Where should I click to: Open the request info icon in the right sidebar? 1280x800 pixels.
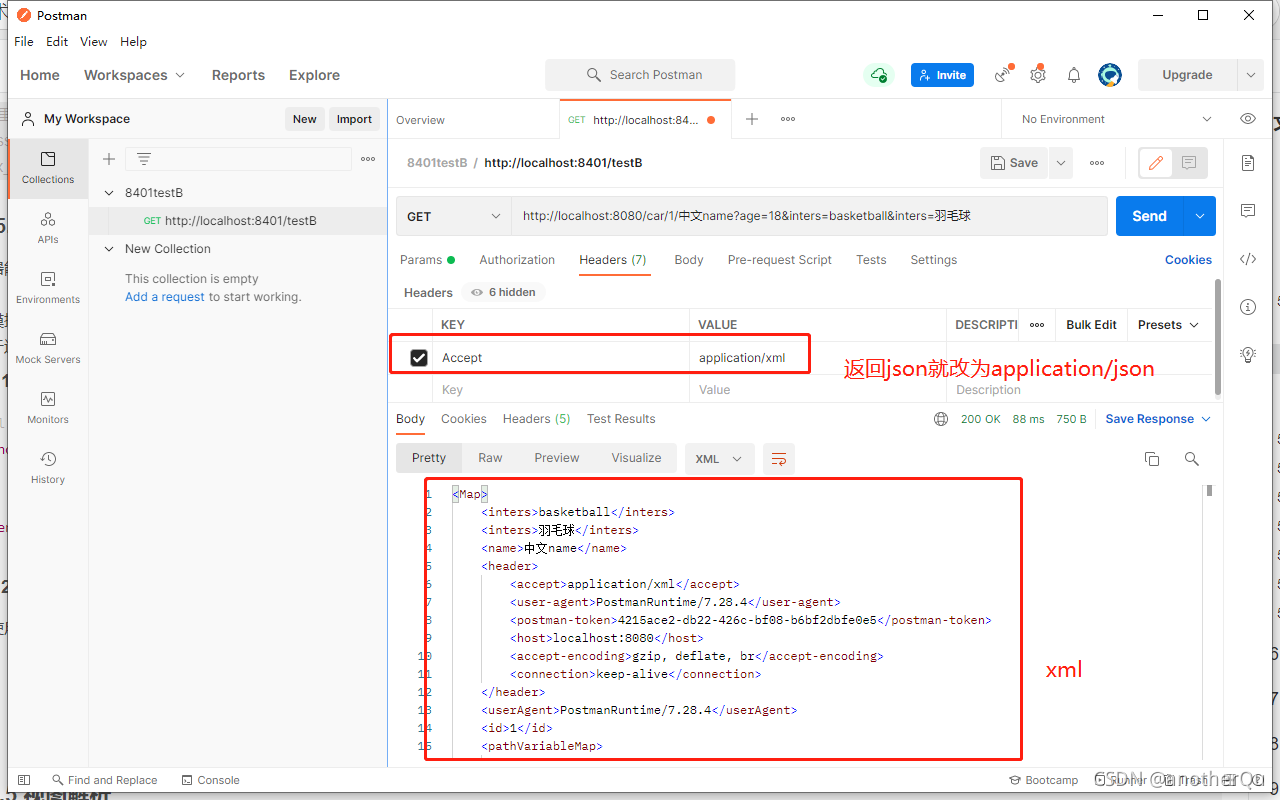1248,307
